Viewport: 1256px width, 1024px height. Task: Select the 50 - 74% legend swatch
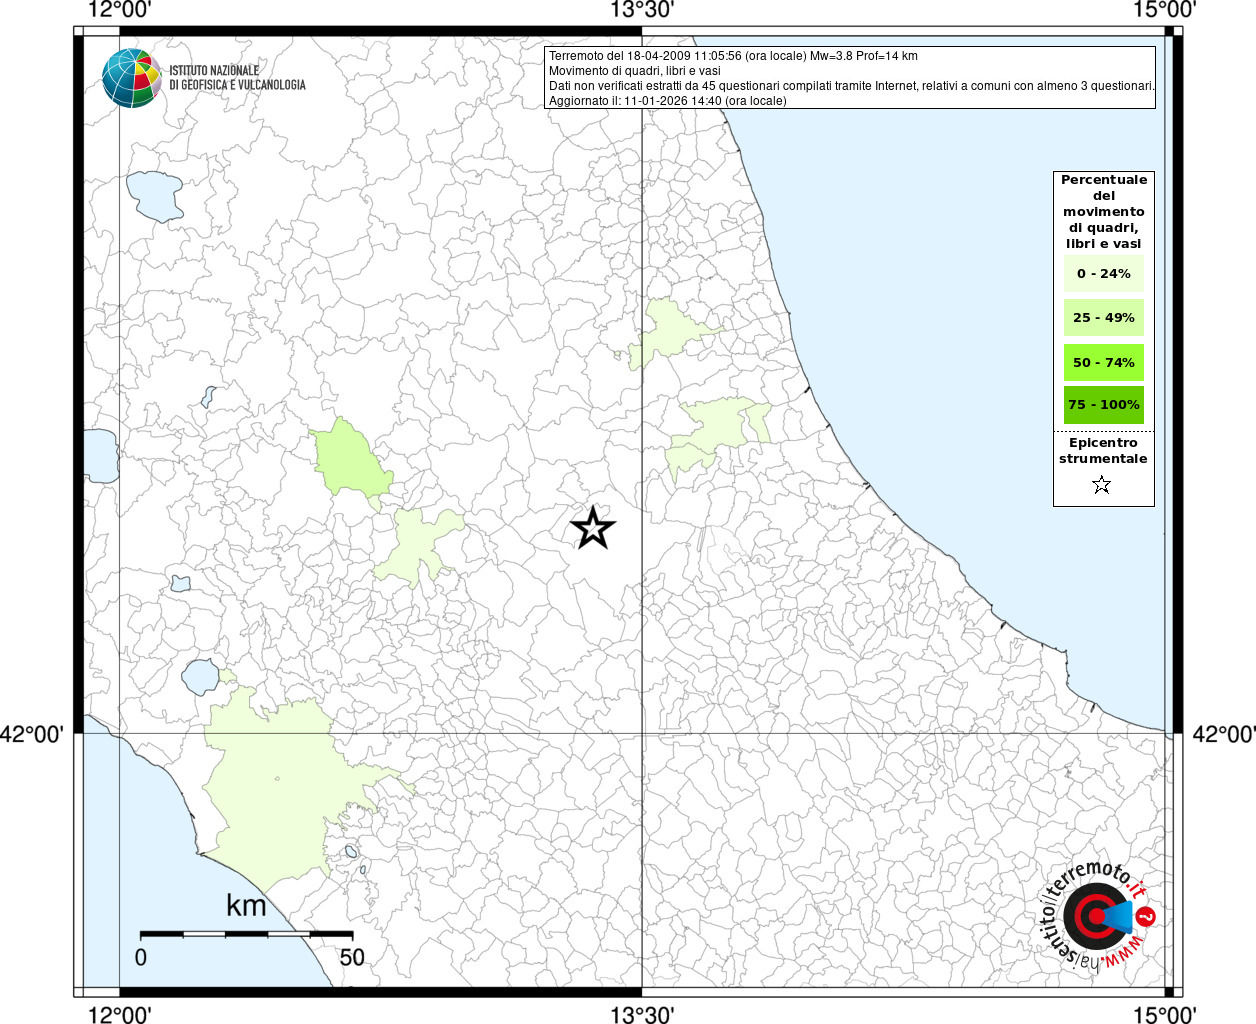[x=1104, y=362]
